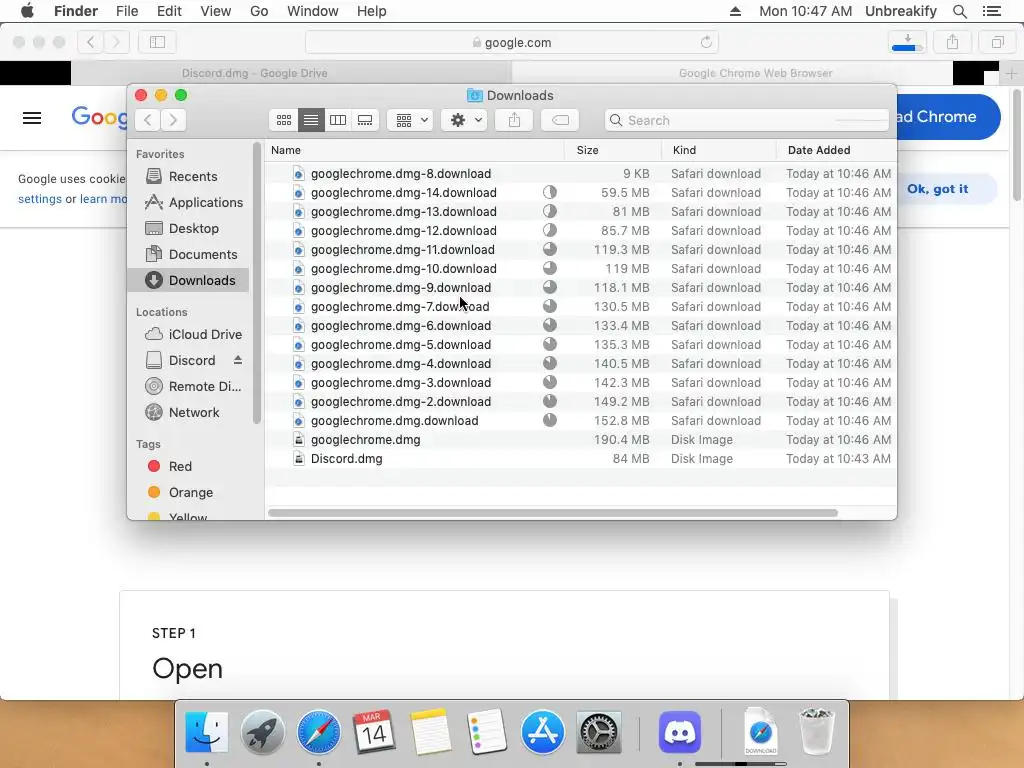1024x768 pixels.
Task: Open the Google page hamburger menu
Action: (32, 118)
